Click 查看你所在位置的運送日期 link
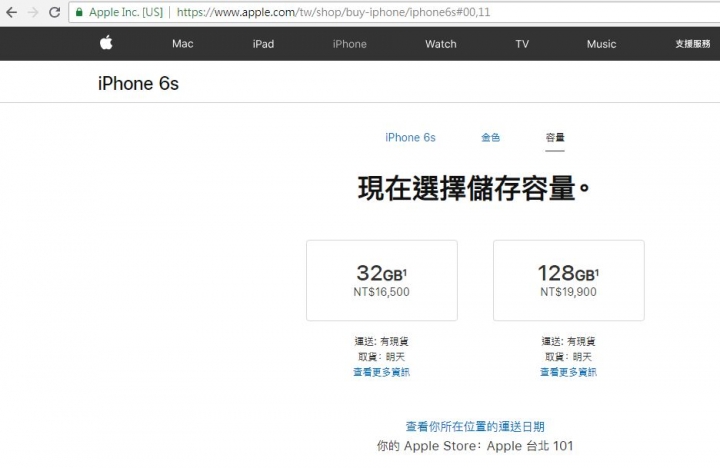720x468 pixels. click(x=475, y=427)
